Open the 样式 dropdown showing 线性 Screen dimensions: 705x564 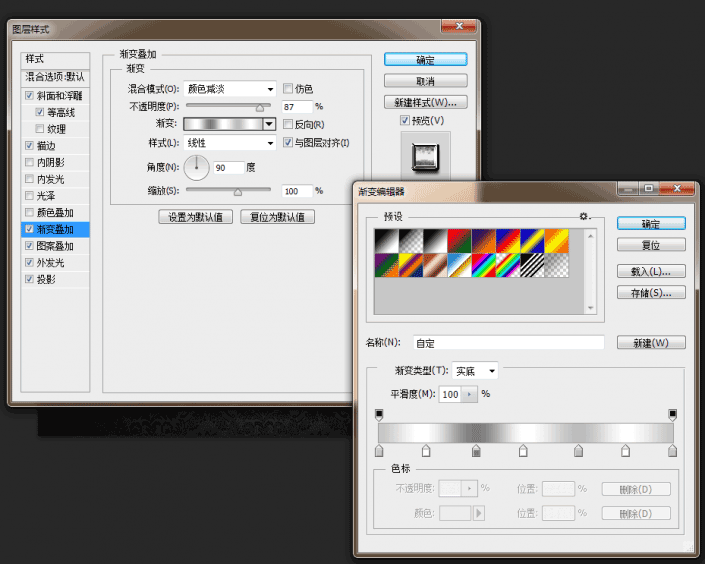(x=230, y=143)
